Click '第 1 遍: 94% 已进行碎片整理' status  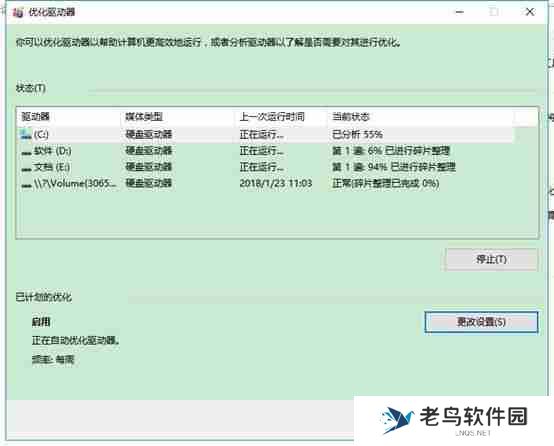(x=394, y=167)
